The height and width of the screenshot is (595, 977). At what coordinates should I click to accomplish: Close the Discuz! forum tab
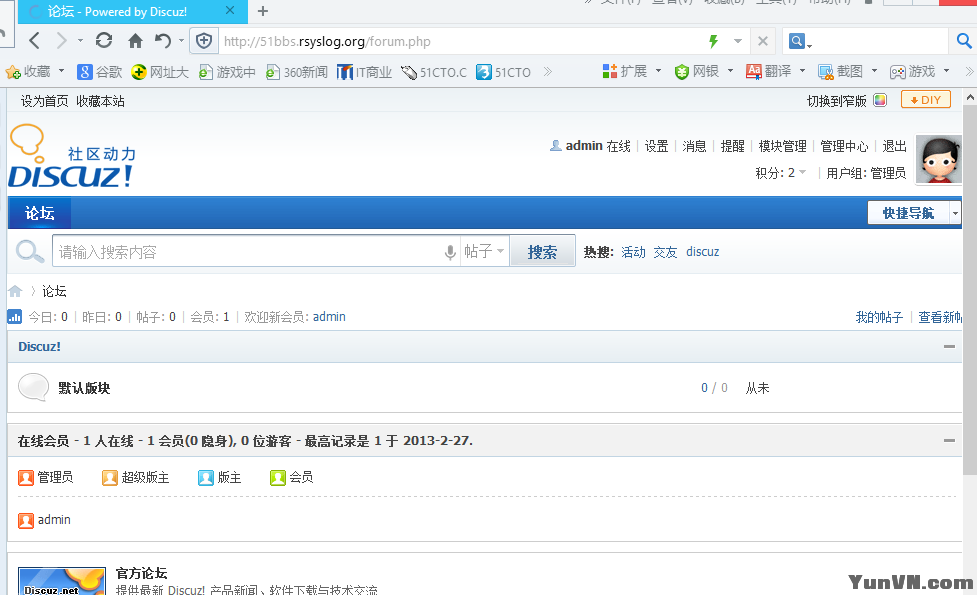click(230, 11)
